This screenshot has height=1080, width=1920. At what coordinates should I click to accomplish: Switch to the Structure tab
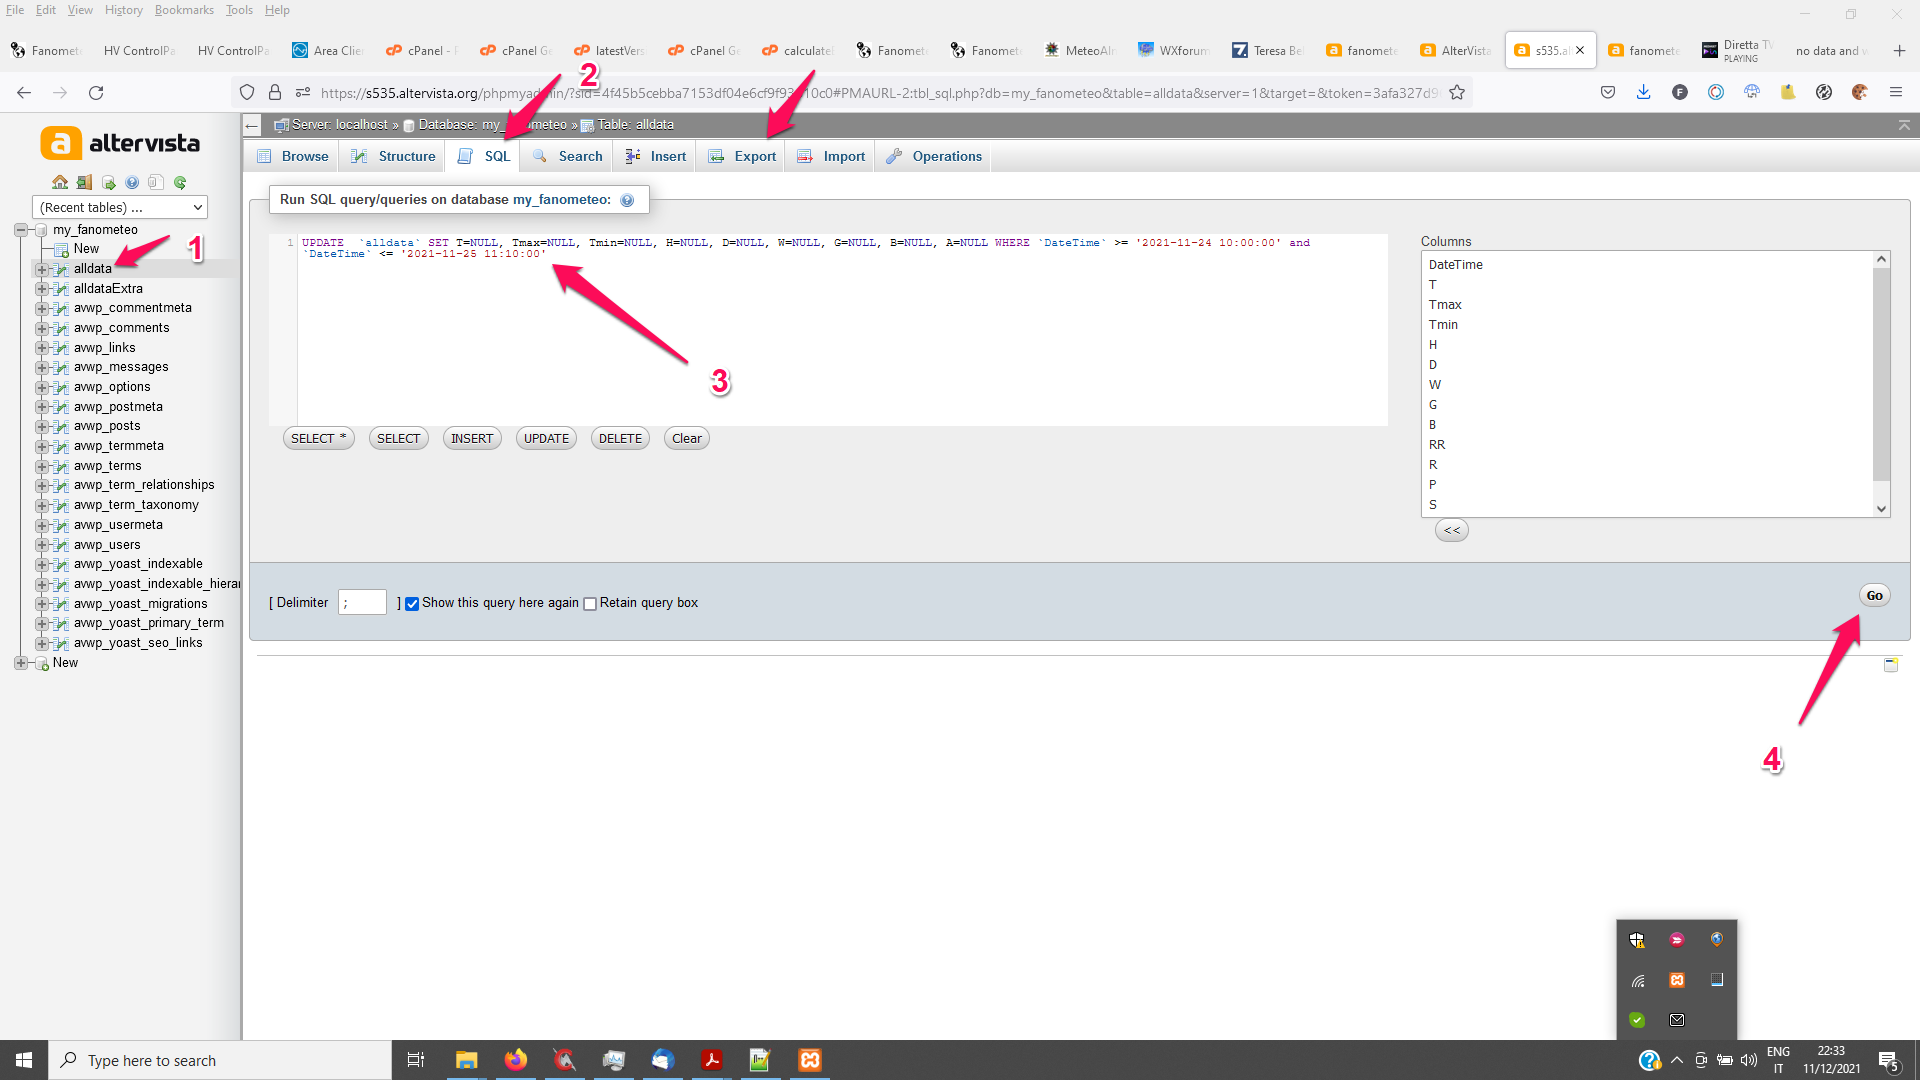393,156
